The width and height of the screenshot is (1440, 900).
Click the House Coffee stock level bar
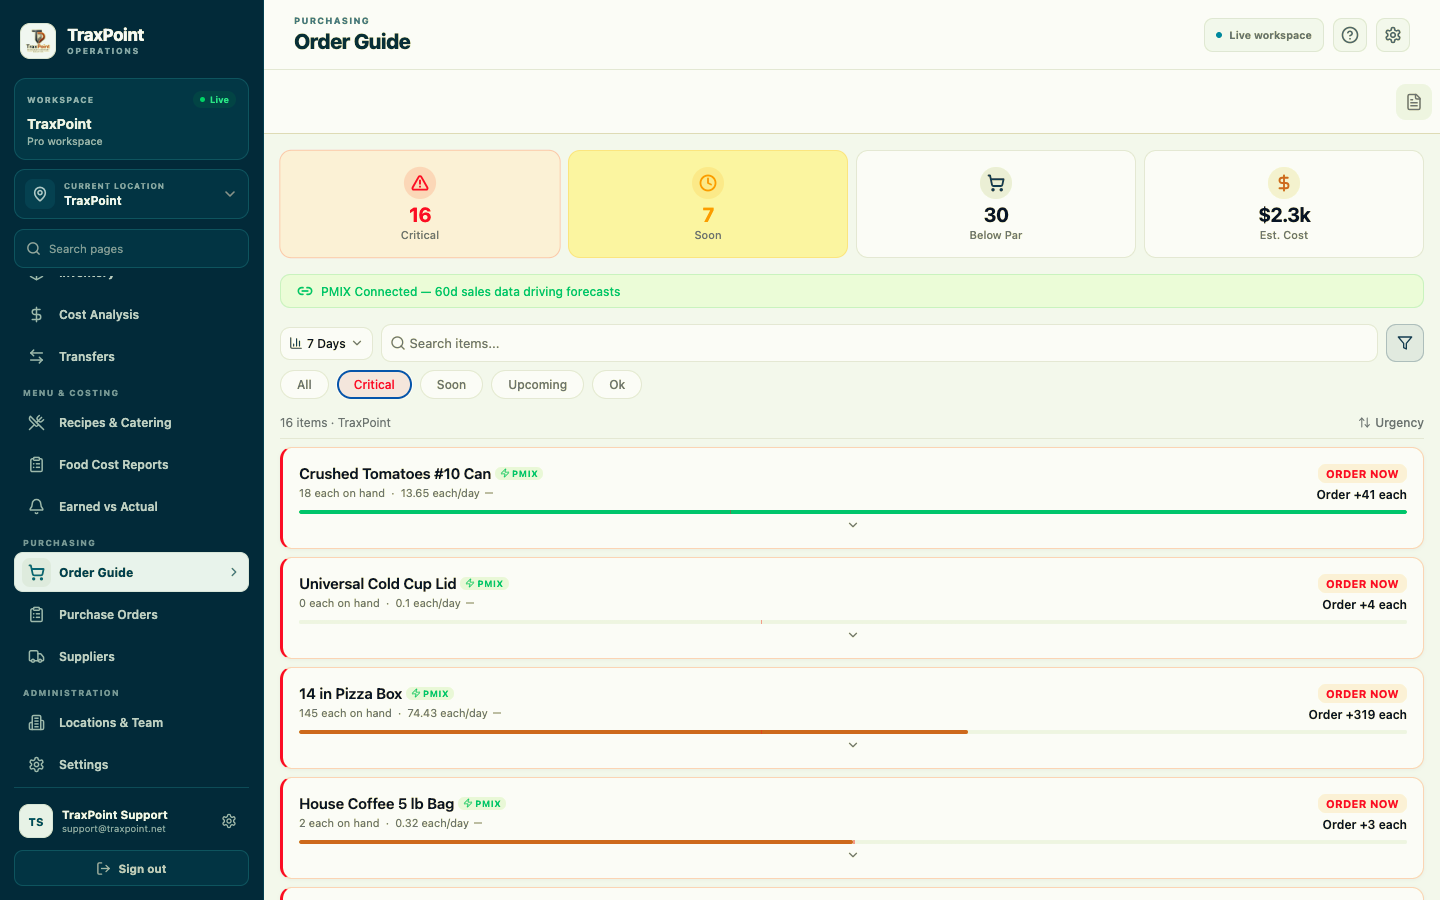(853, 842)
